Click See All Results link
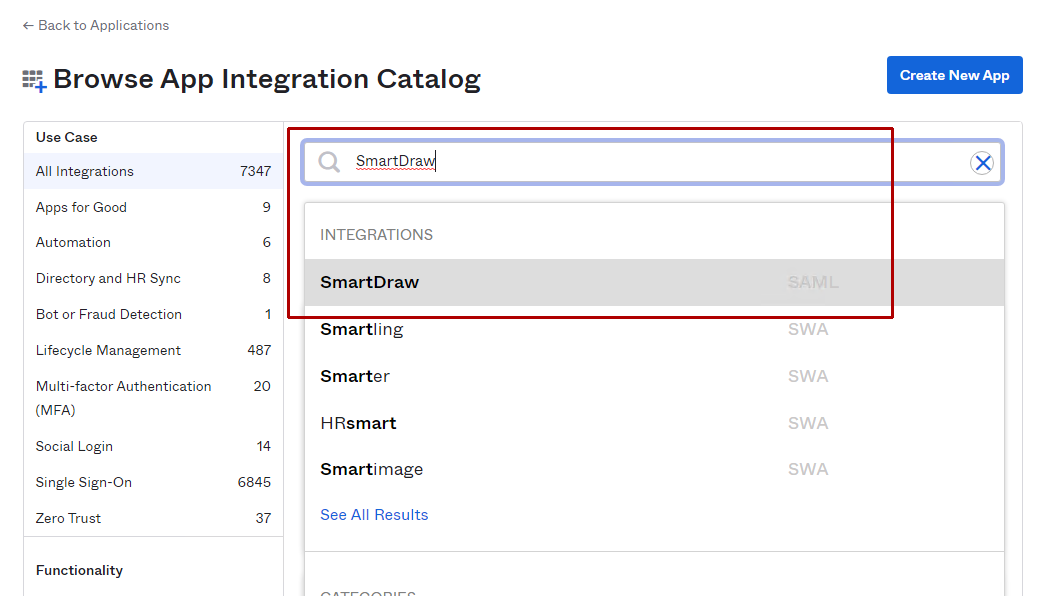Screen dimensions: 1055x596 coord(374,515)
